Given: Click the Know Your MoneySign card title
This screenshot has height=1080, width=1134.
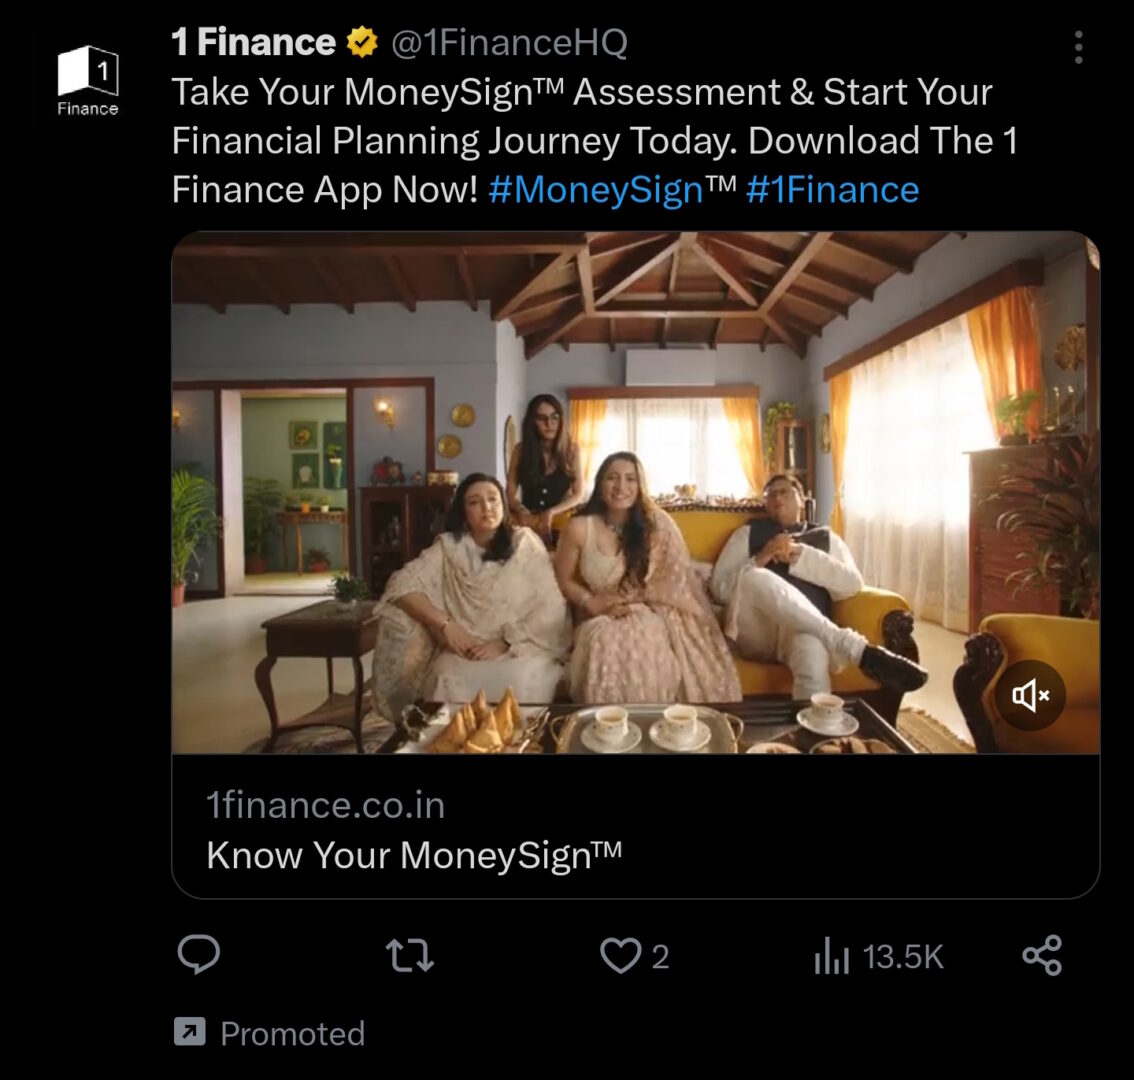Looking at the screenshot, I should (413, 855).
